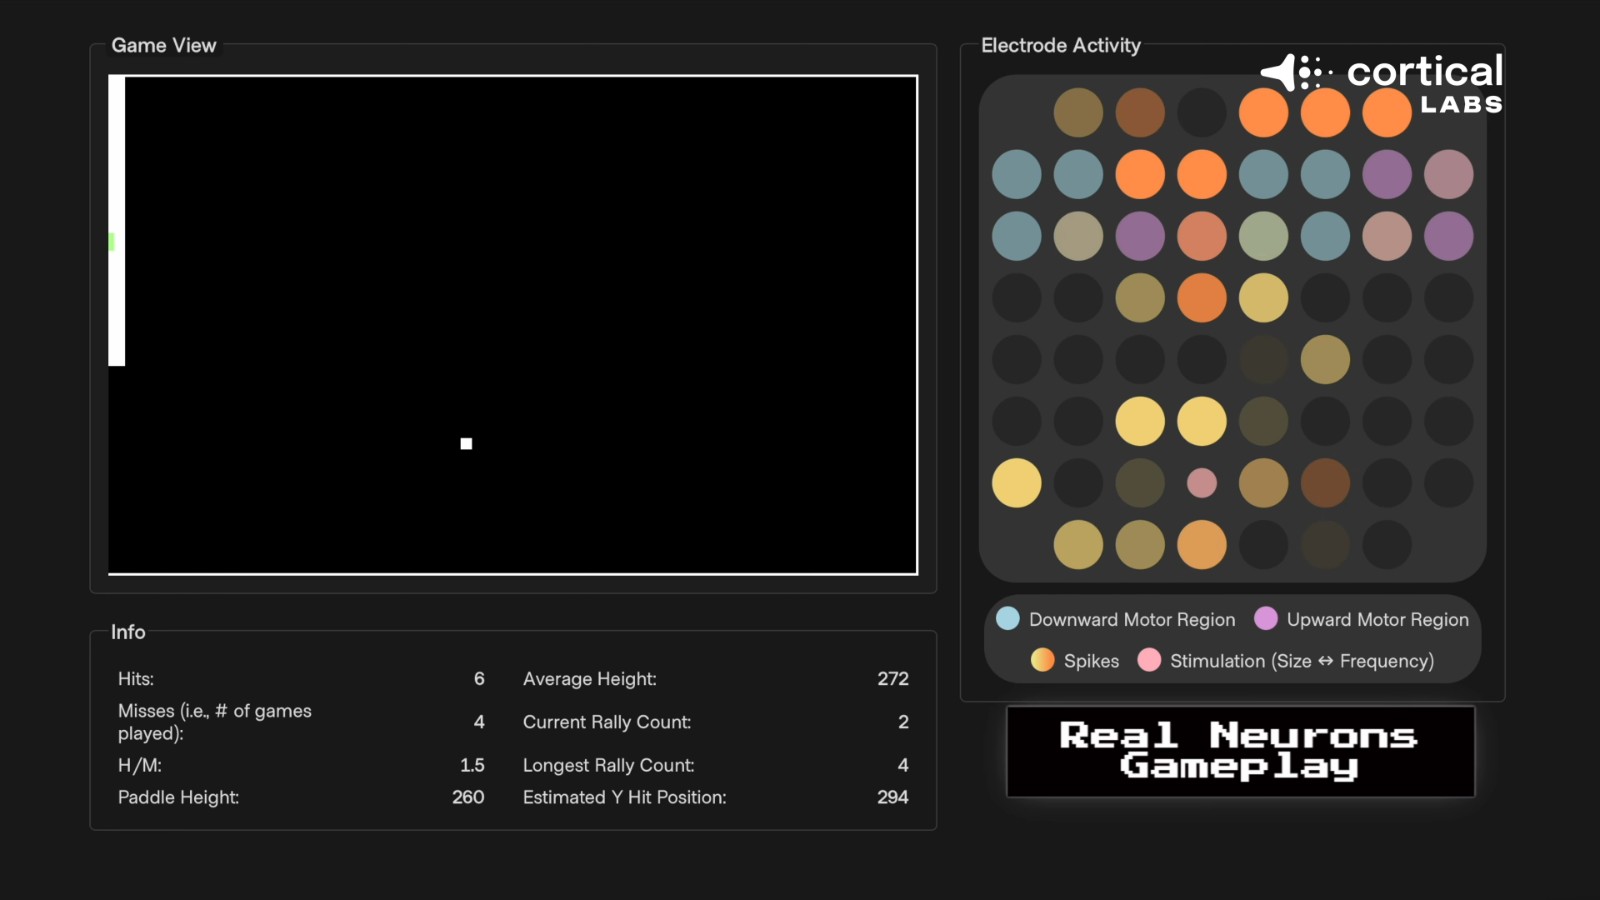Click the Cortical Labs logo icon
The image size is (1600, 900).
coord(1295,73)
